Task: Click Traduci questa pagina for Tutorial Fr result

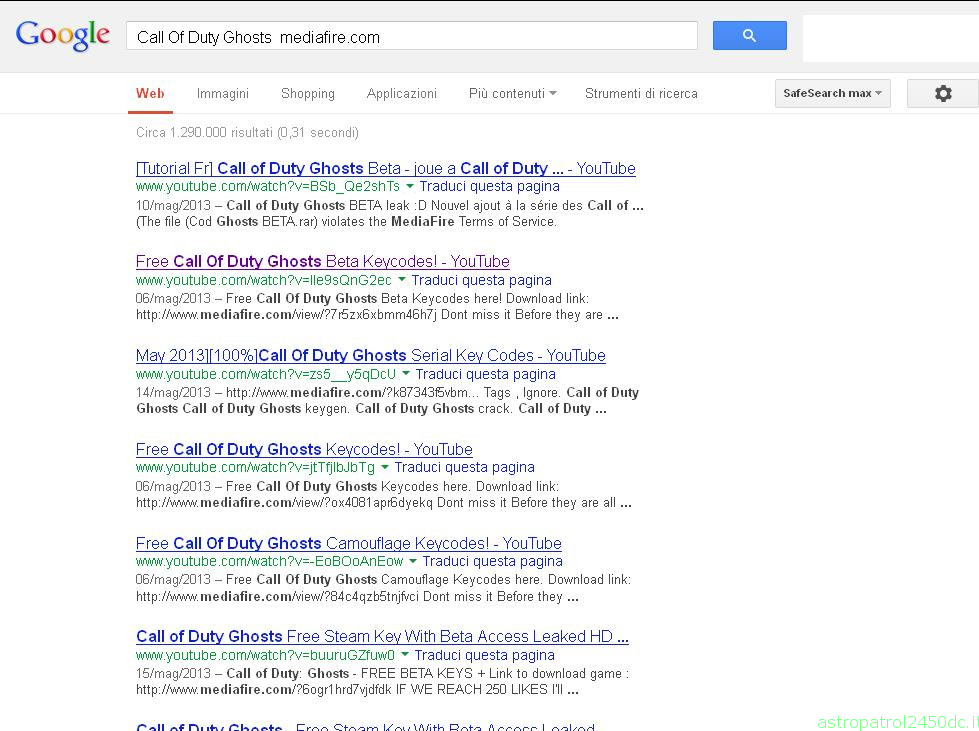Action: [x=490, y=187]
